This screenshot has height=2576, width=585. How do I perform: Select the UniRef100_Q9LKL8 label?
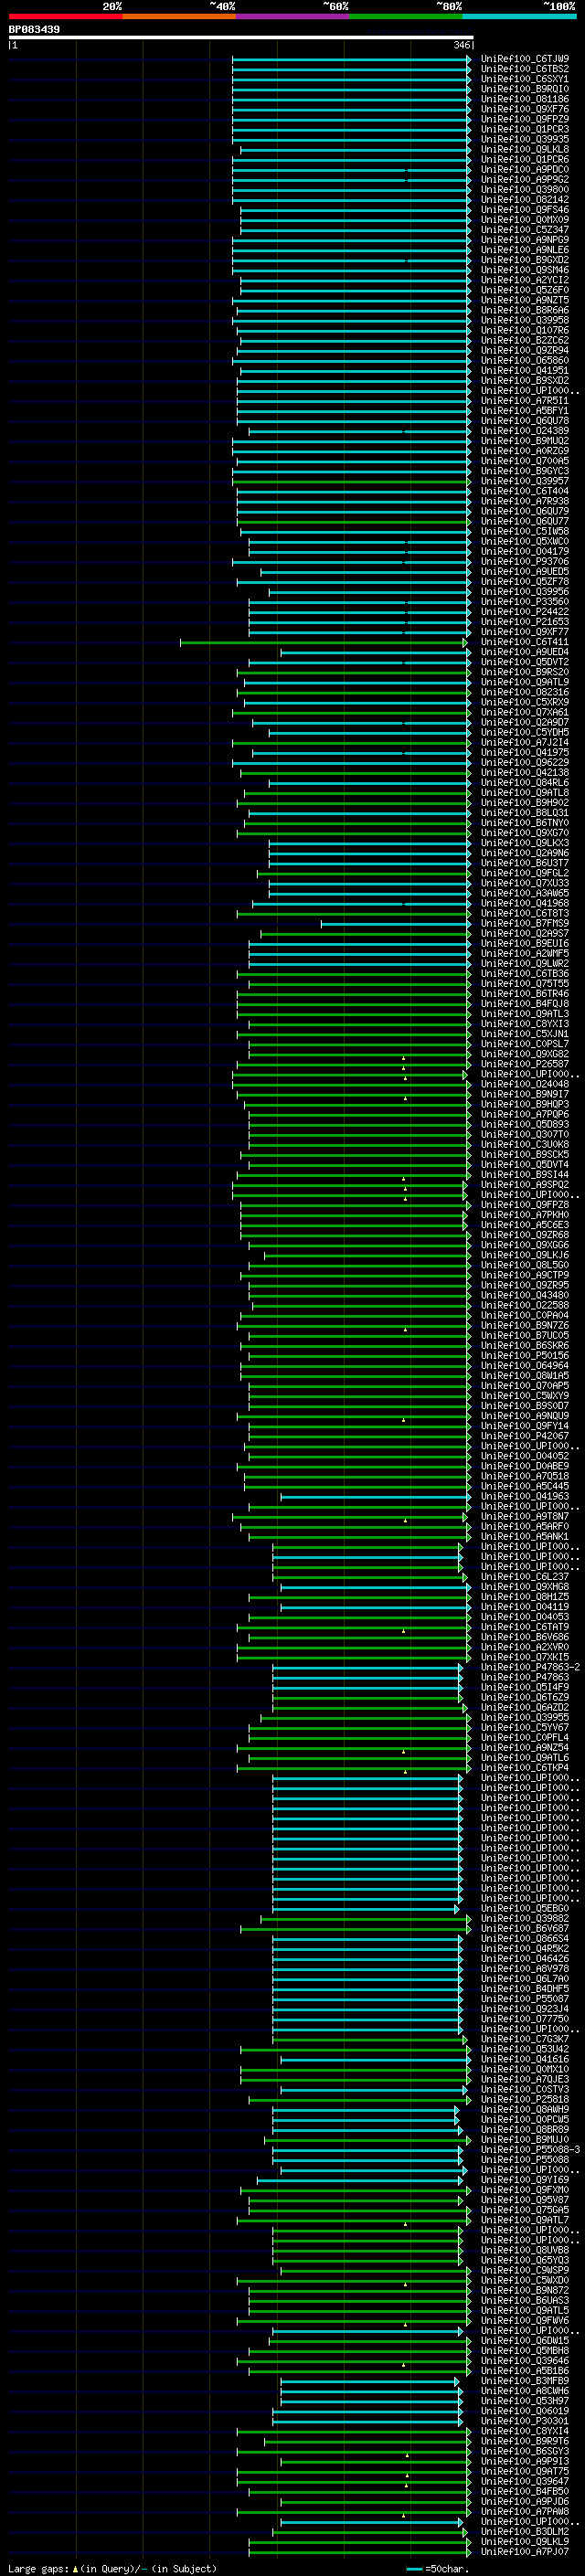coord(525,149)
